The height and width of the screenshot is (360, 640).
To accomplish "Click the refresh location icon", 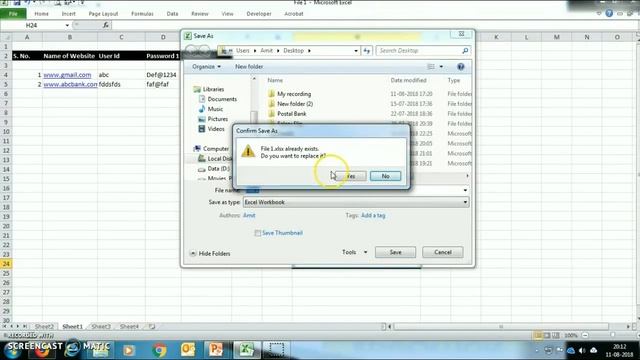I will [x=367, y=51].
